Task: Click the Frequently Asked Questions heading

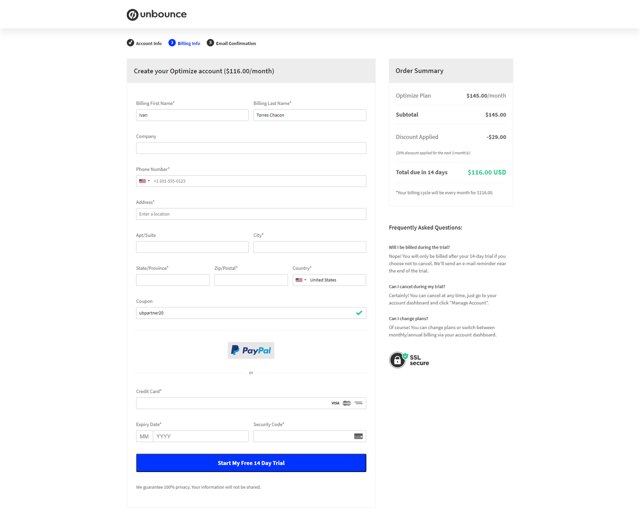Action: pos(425,228)
